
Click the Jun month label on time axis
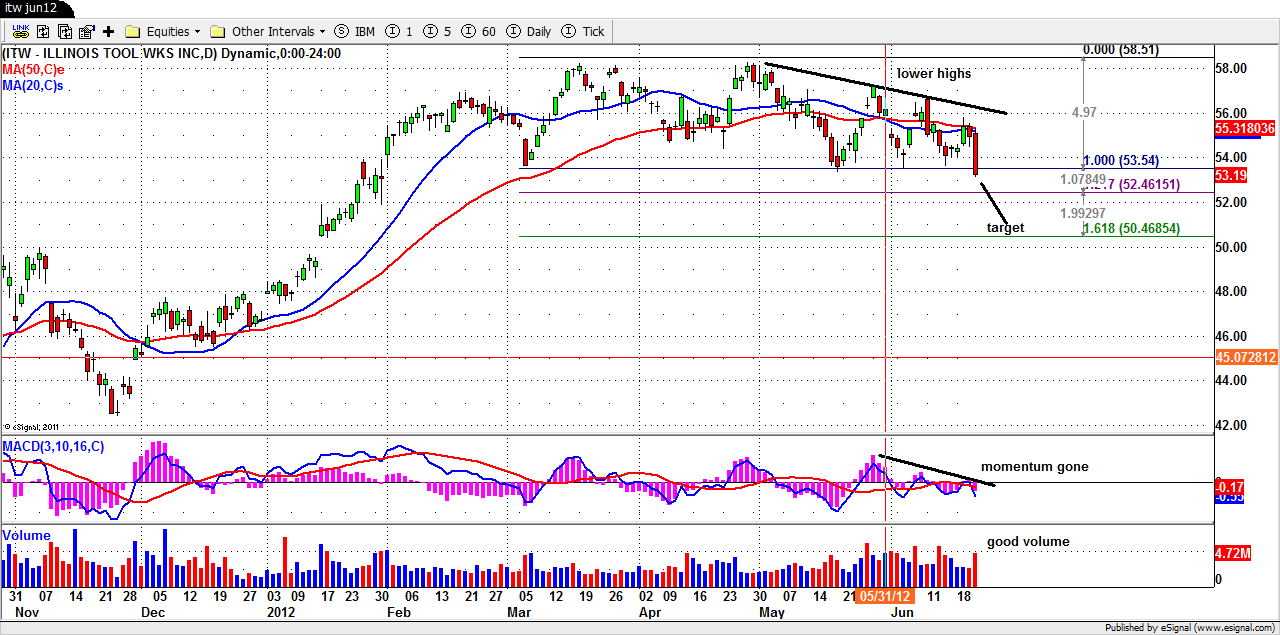[x=902, y=612]
